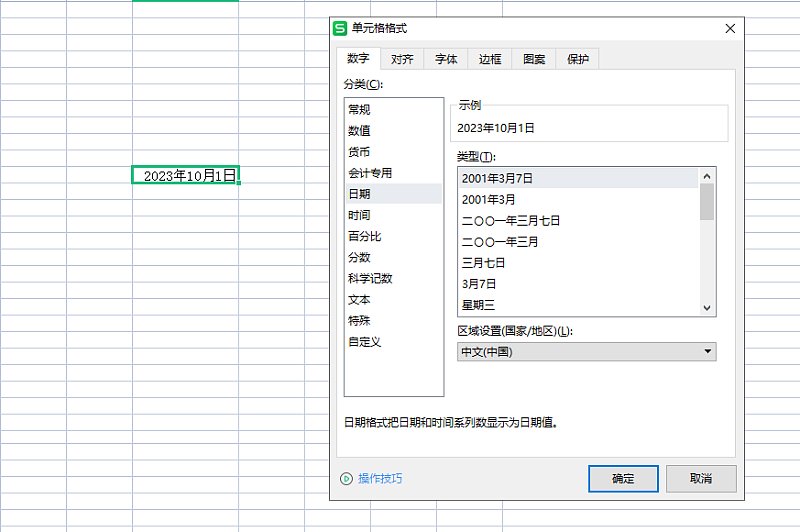Choose 自定义 category
Image resolution: width=800 pixels, height=532 pixels.
point(364,342)
